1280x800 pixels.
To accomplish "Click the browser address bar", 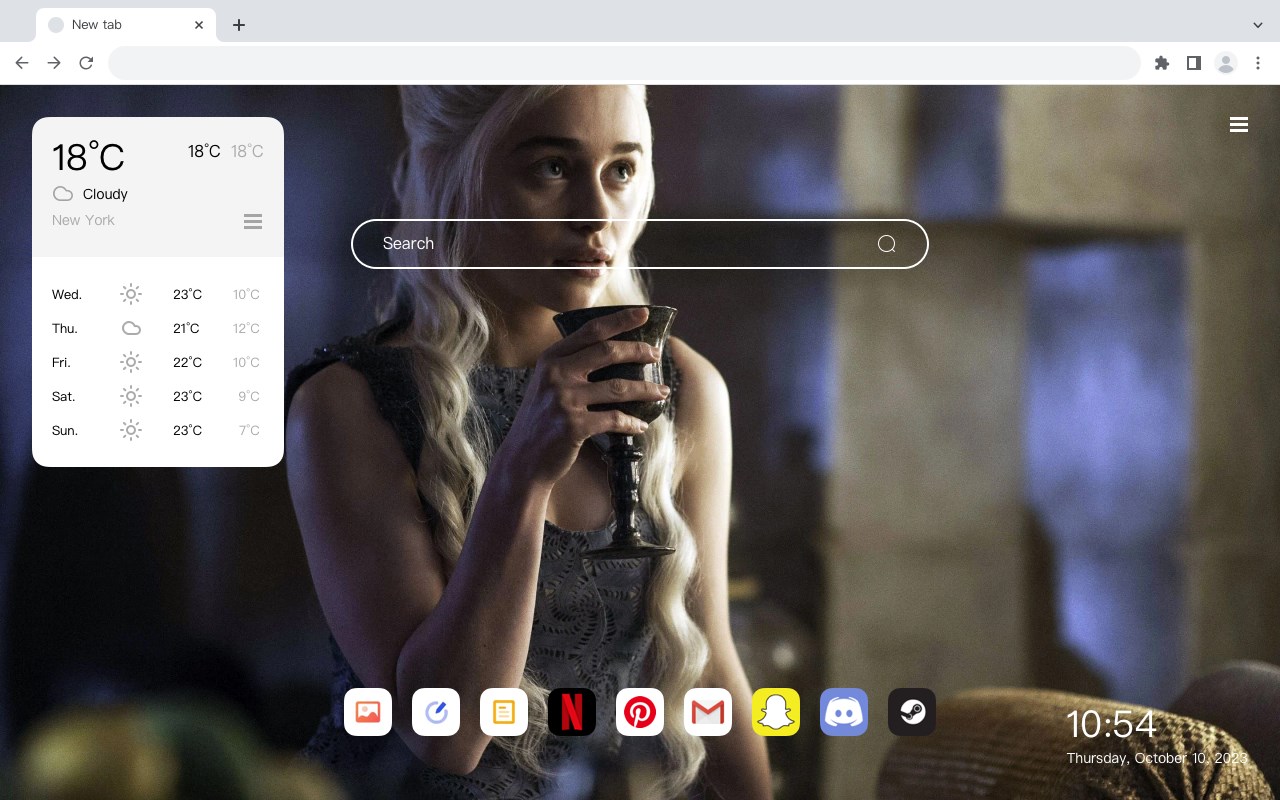I will pos(624,63).
